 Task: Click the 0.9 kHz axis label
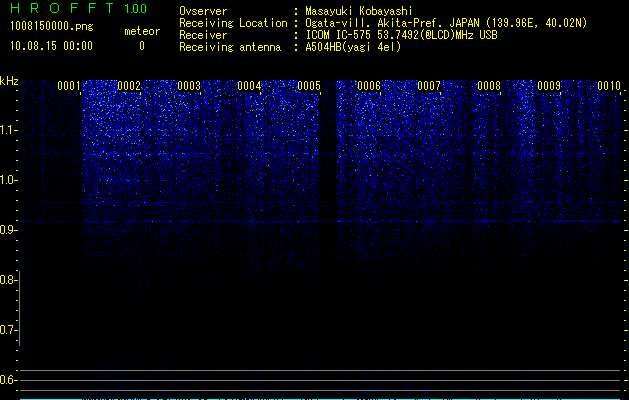(x=8, y=230)
